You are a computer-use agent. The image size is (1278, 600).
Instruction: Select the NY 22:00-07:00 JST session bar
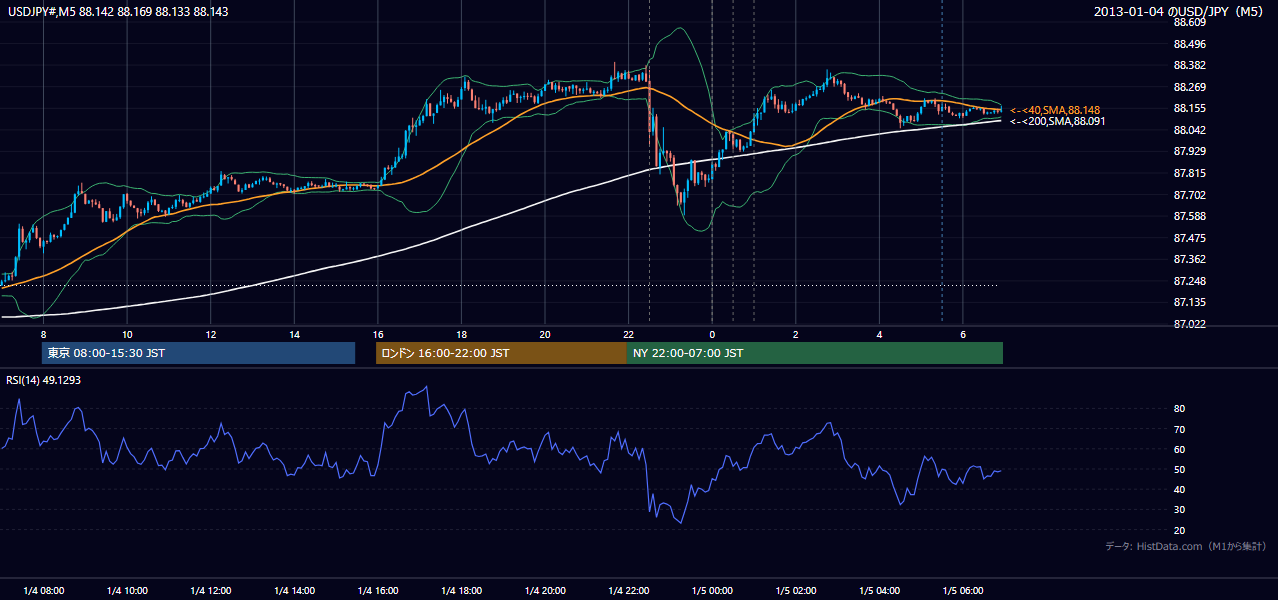pos(815,353)
